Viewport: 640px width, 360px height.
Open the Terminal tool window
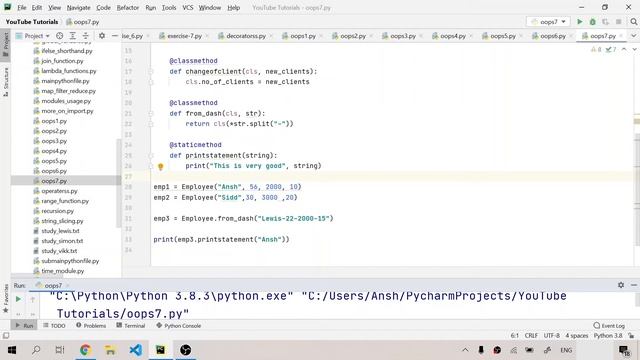click(x=131, y=326)
